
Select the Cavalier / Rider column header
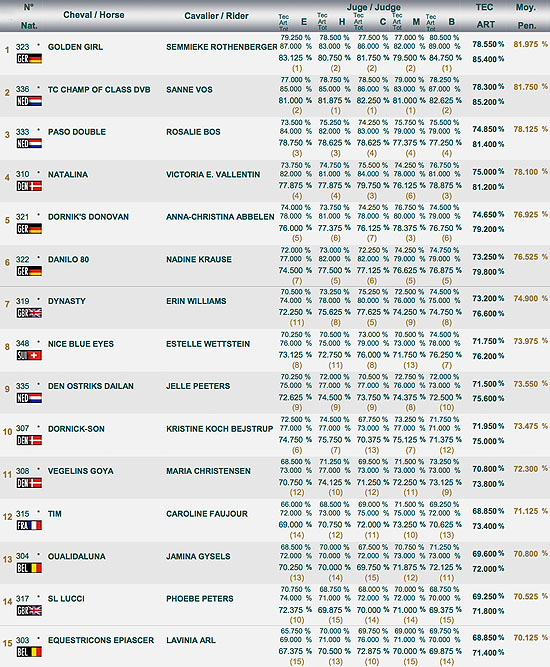coord(216,16)
